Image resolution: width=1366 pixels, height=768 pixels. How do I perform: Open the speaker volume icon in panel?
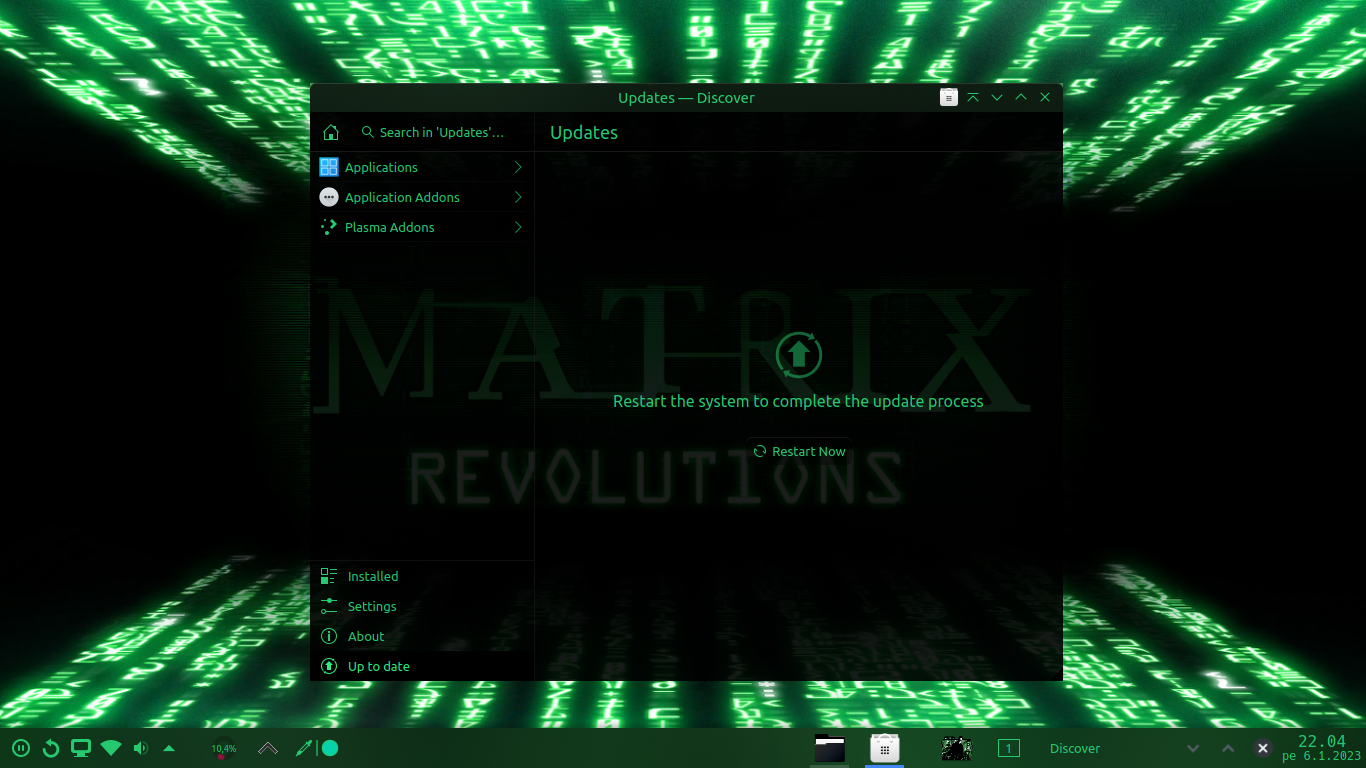pos(140,748)
